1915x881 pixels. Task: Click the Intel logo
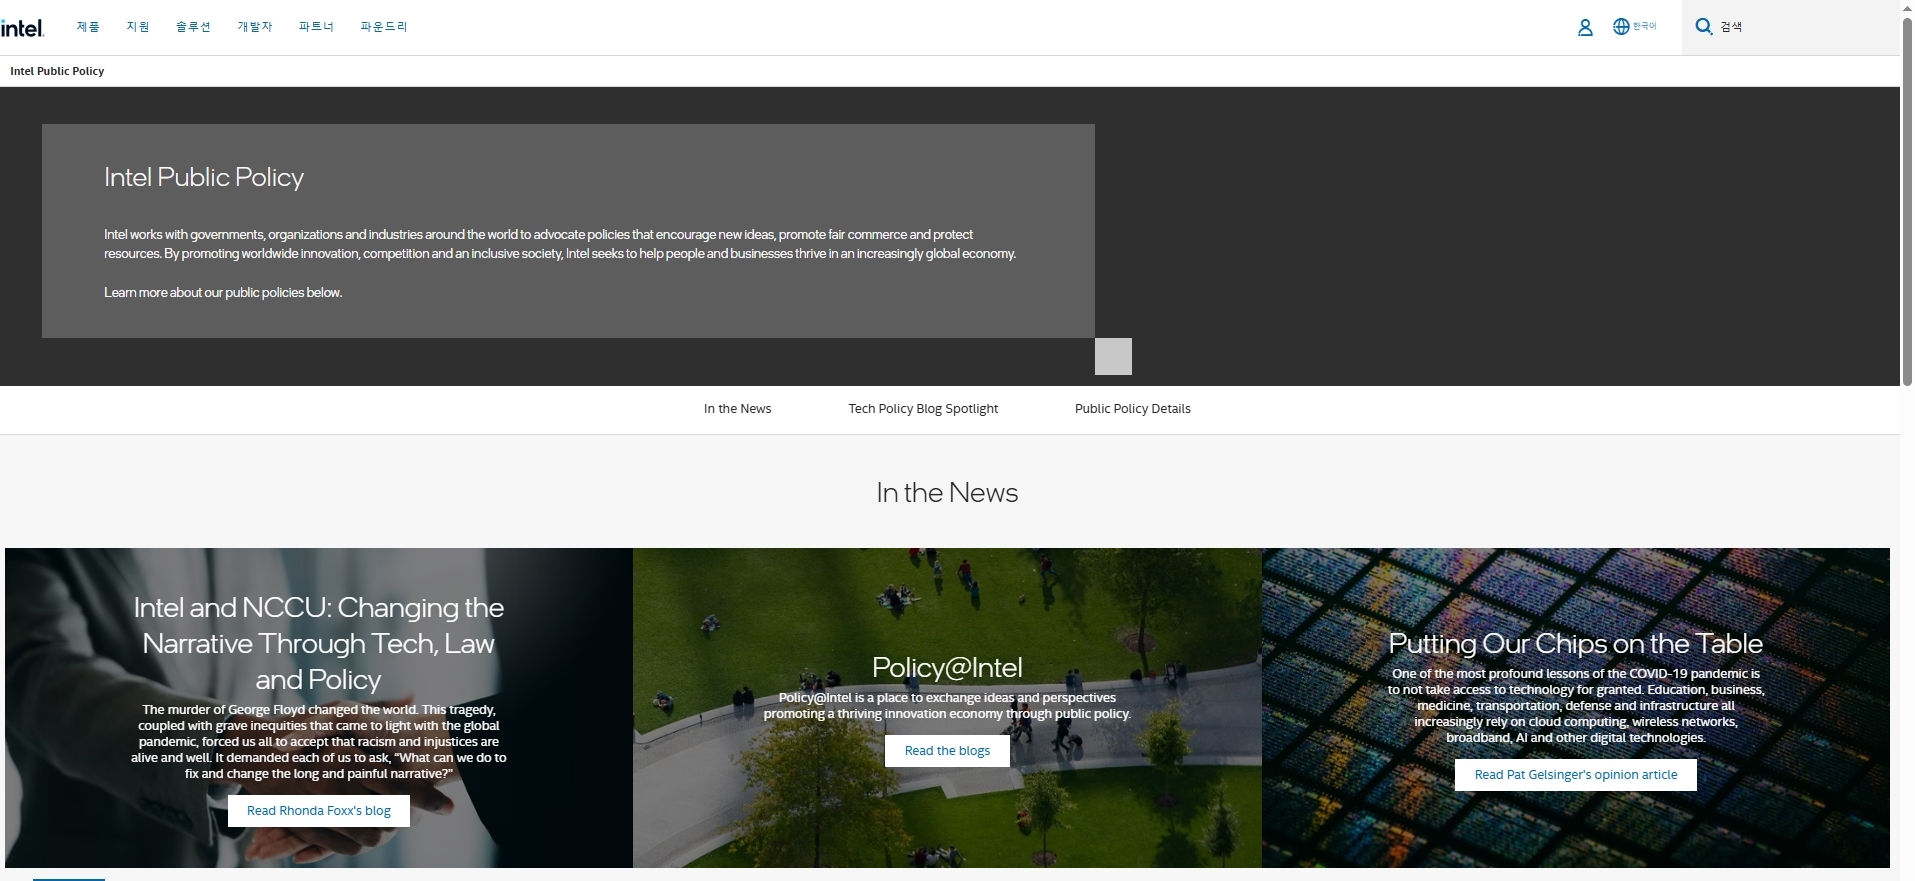[22, 28]
